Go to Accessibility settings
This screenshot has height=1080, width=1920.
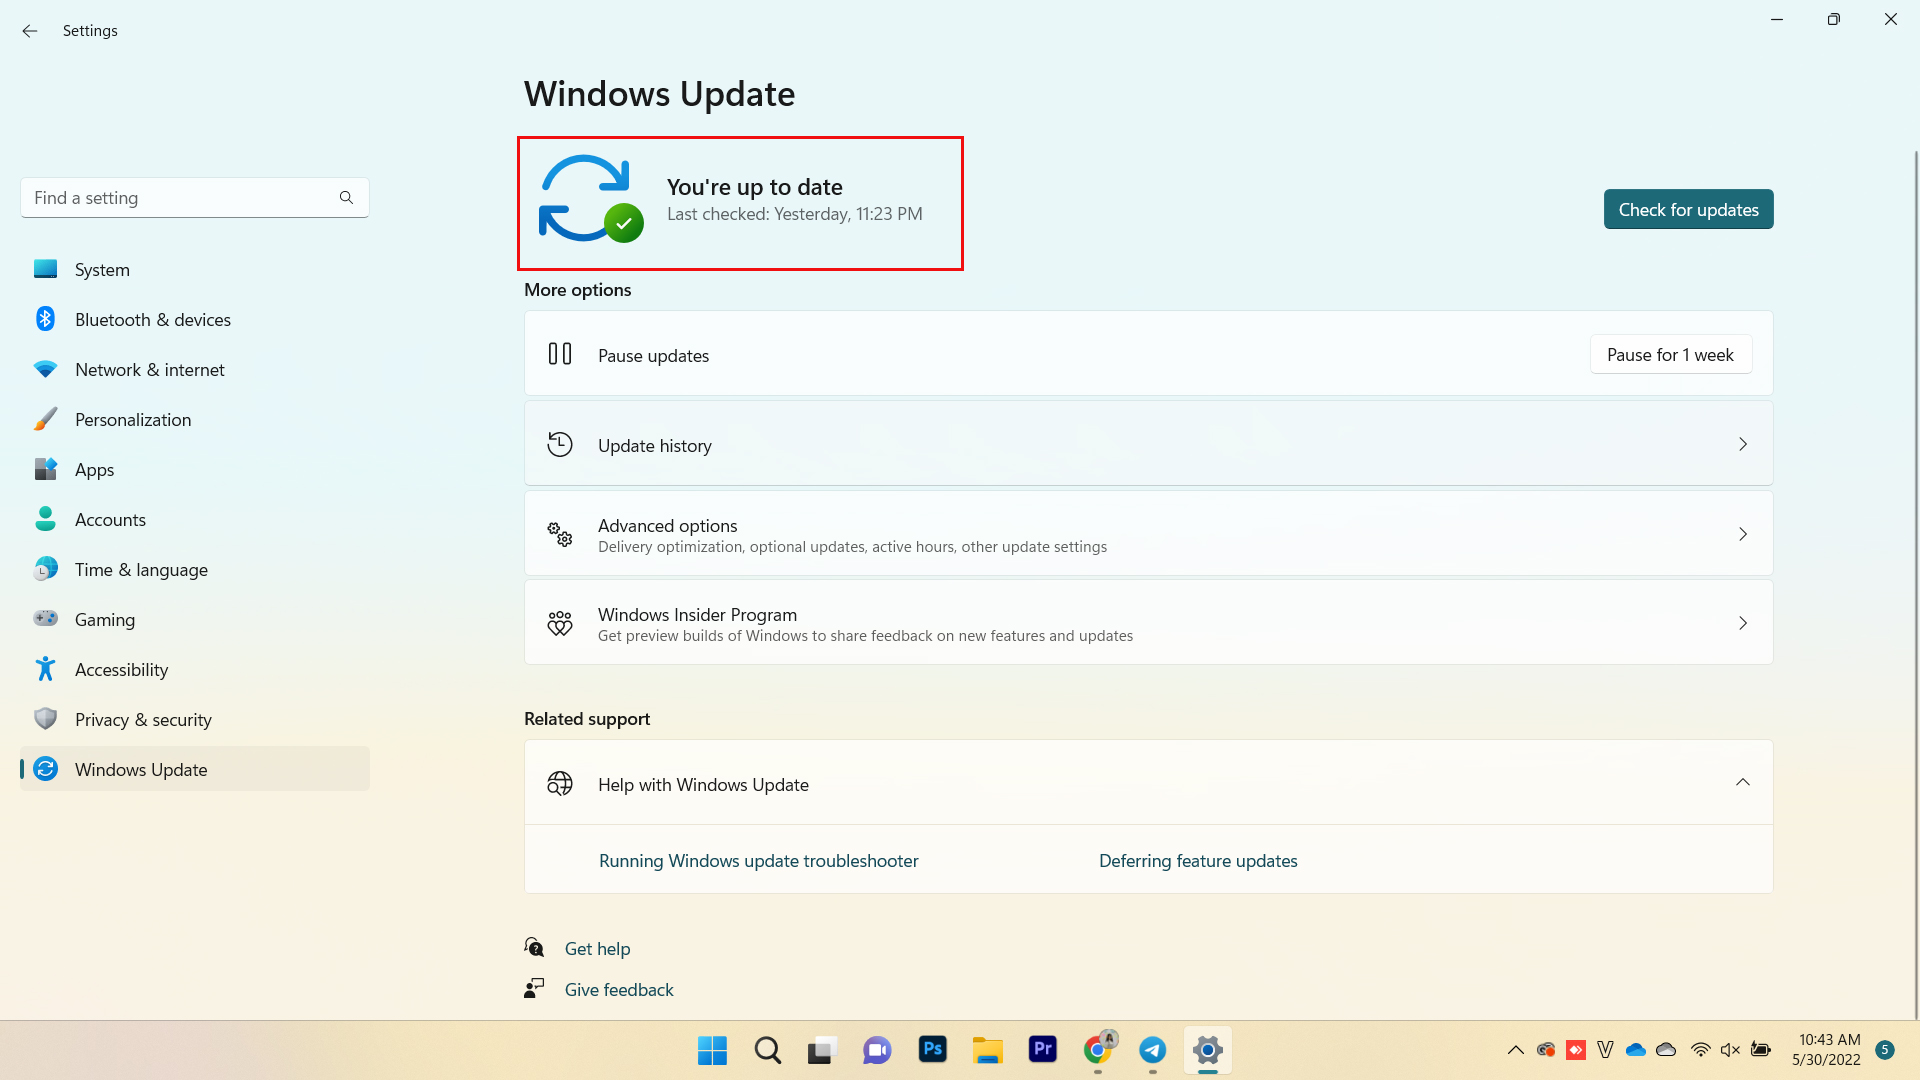point(195,669)
